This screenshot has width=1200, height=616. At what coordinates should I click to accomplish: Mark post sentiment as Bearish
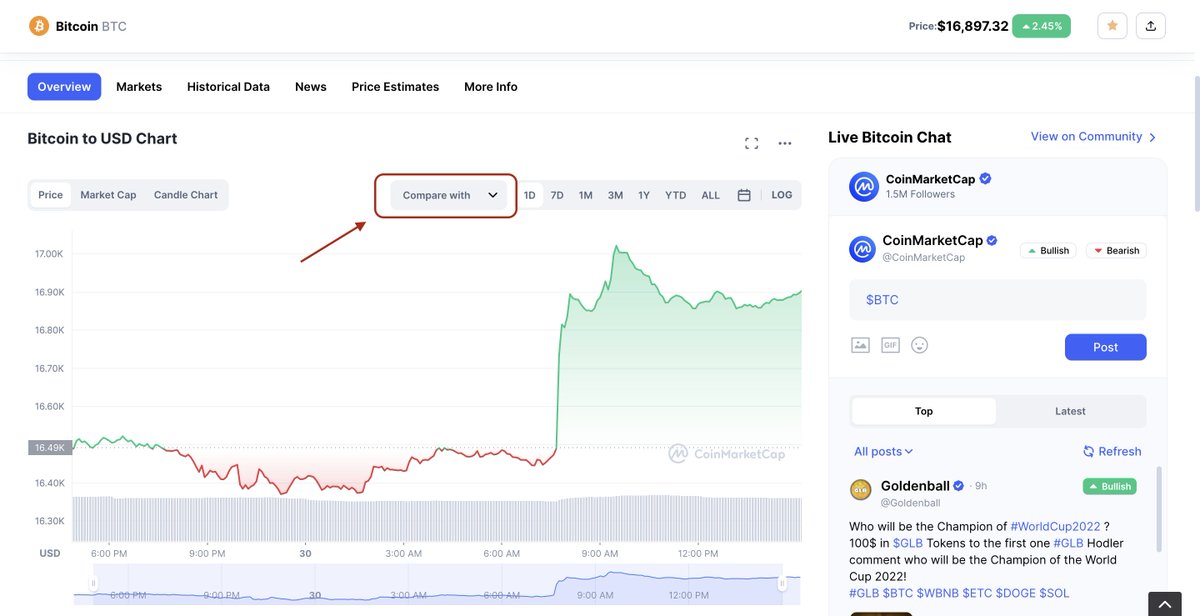(1116, 251)
